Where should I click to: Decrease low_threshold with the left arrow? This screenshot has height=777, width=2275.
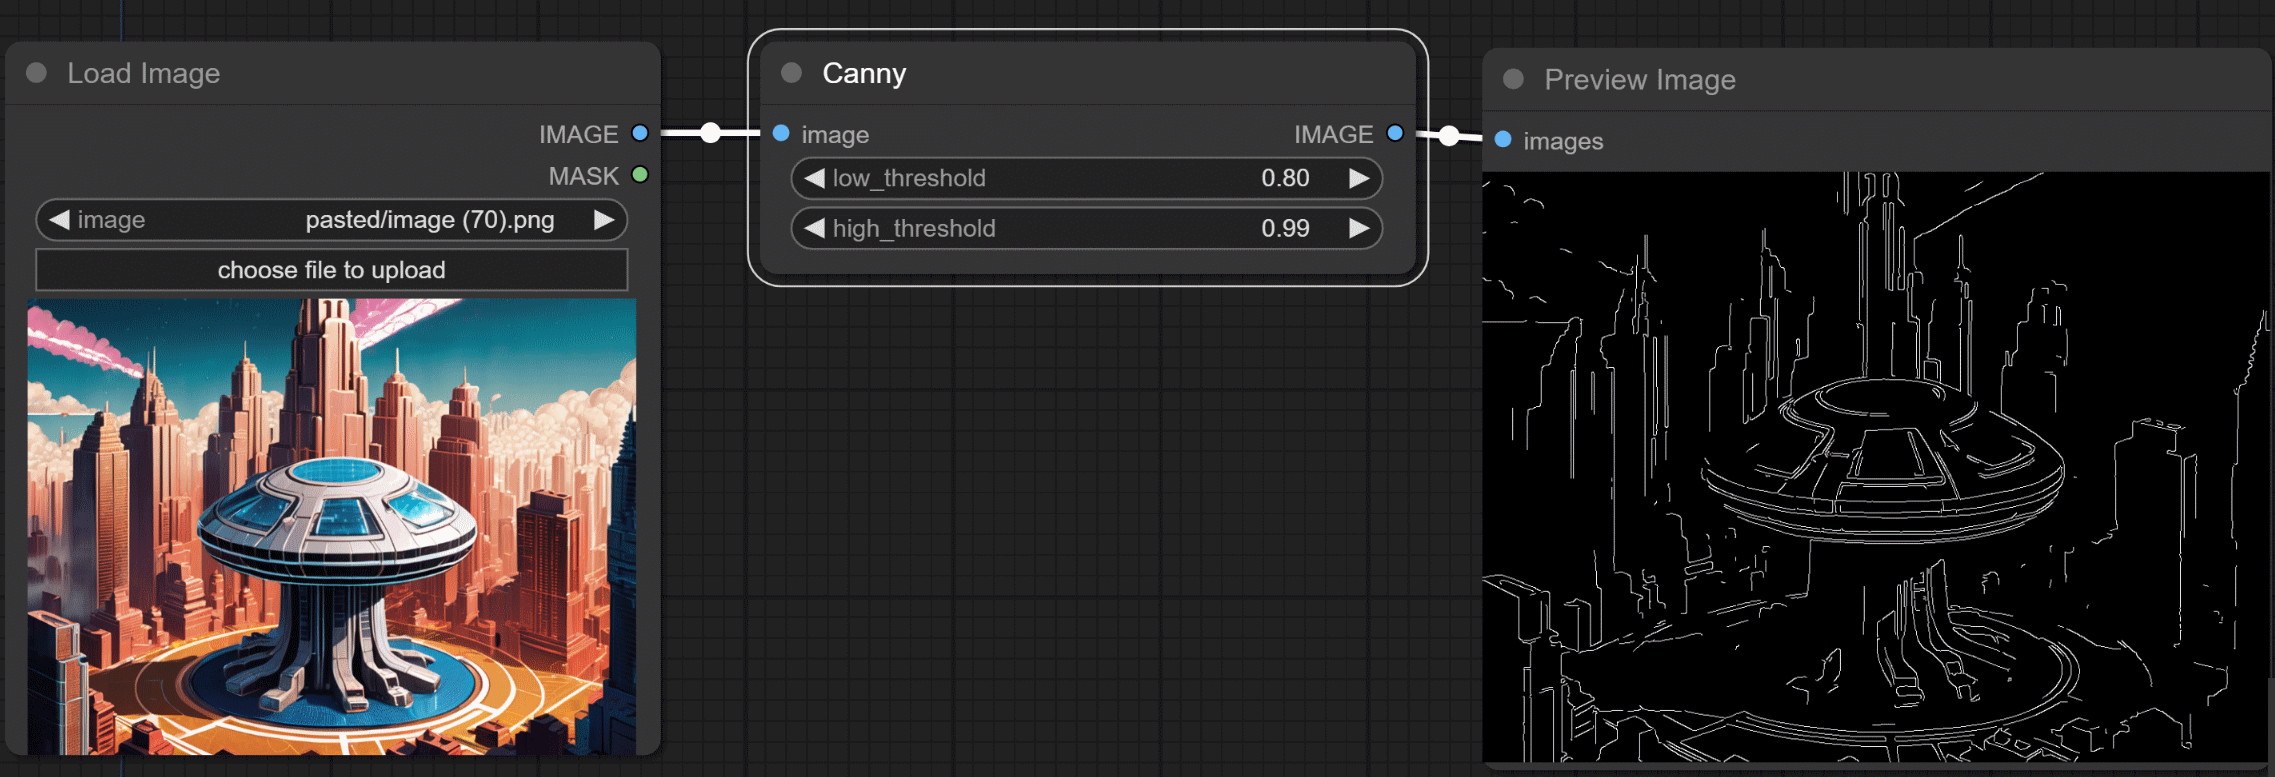814,178
